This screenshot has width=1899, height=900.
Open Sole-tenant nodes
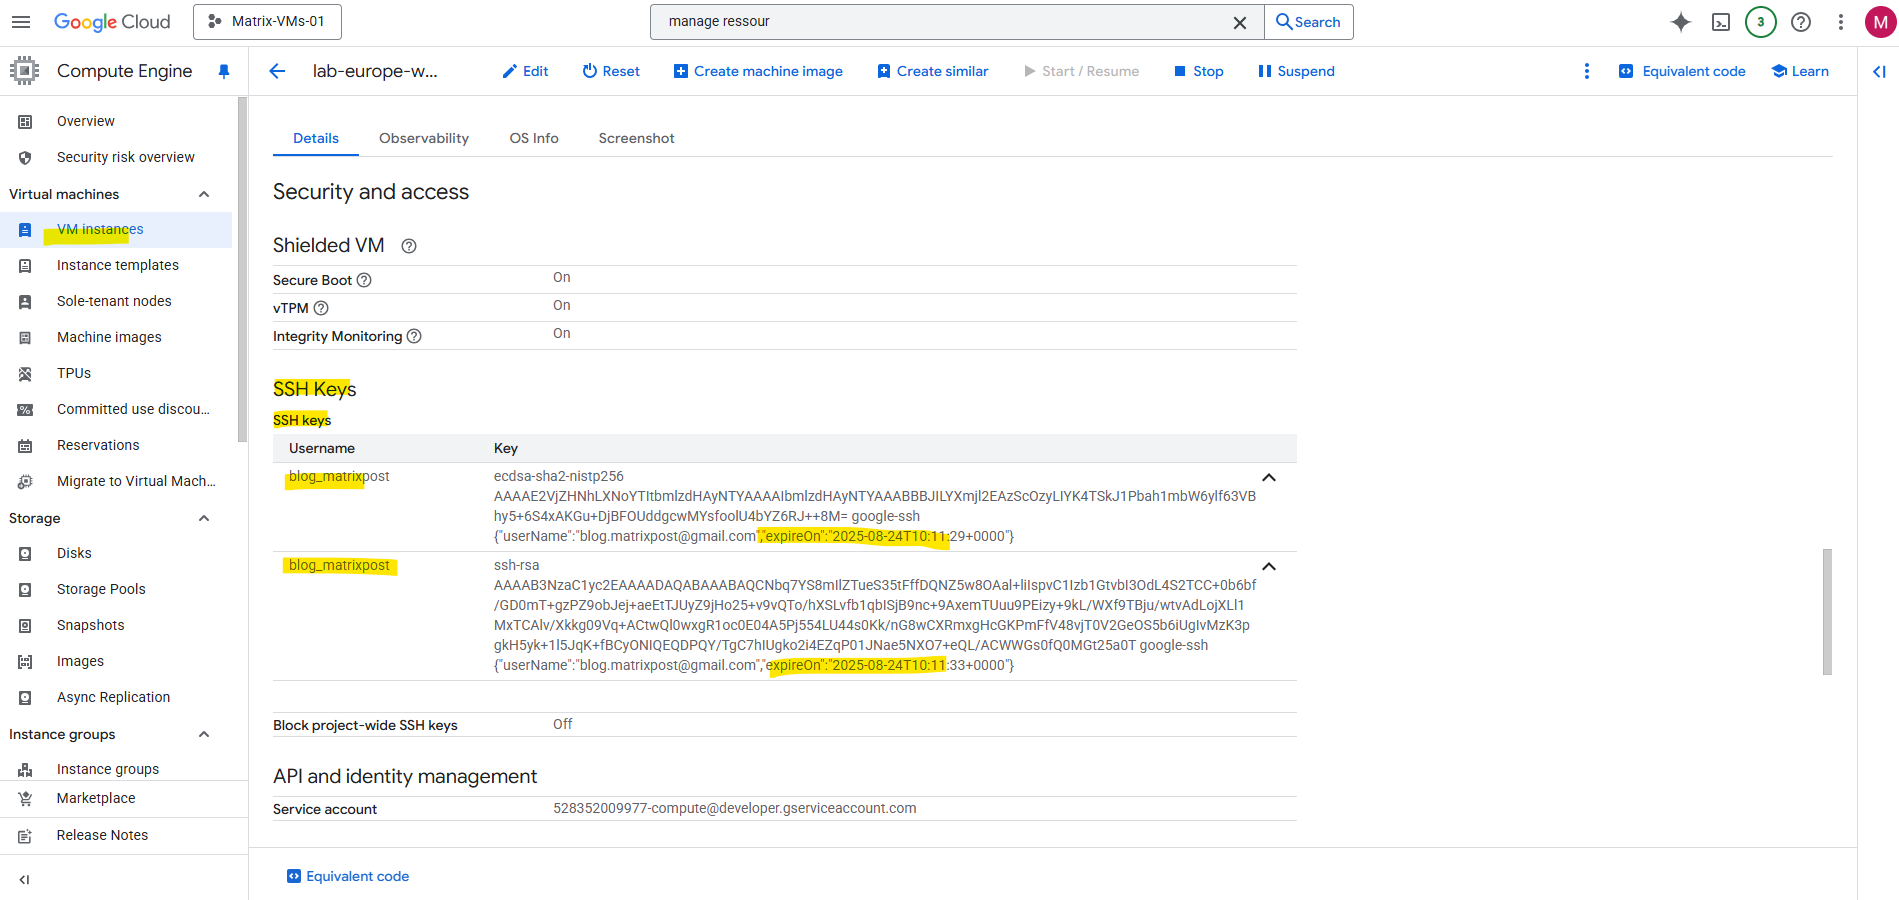[x=116, y=301]
